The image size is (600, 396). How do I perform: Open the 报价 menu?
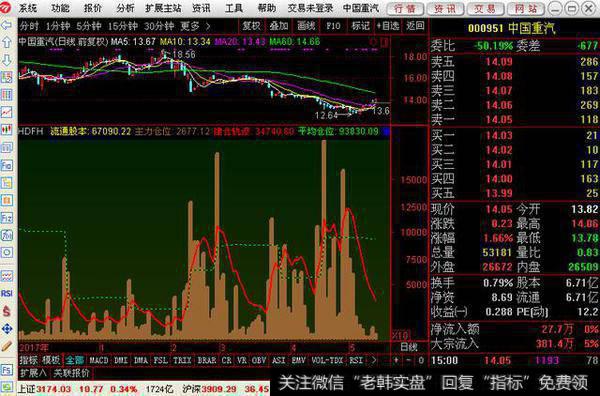tap(93, 8)
